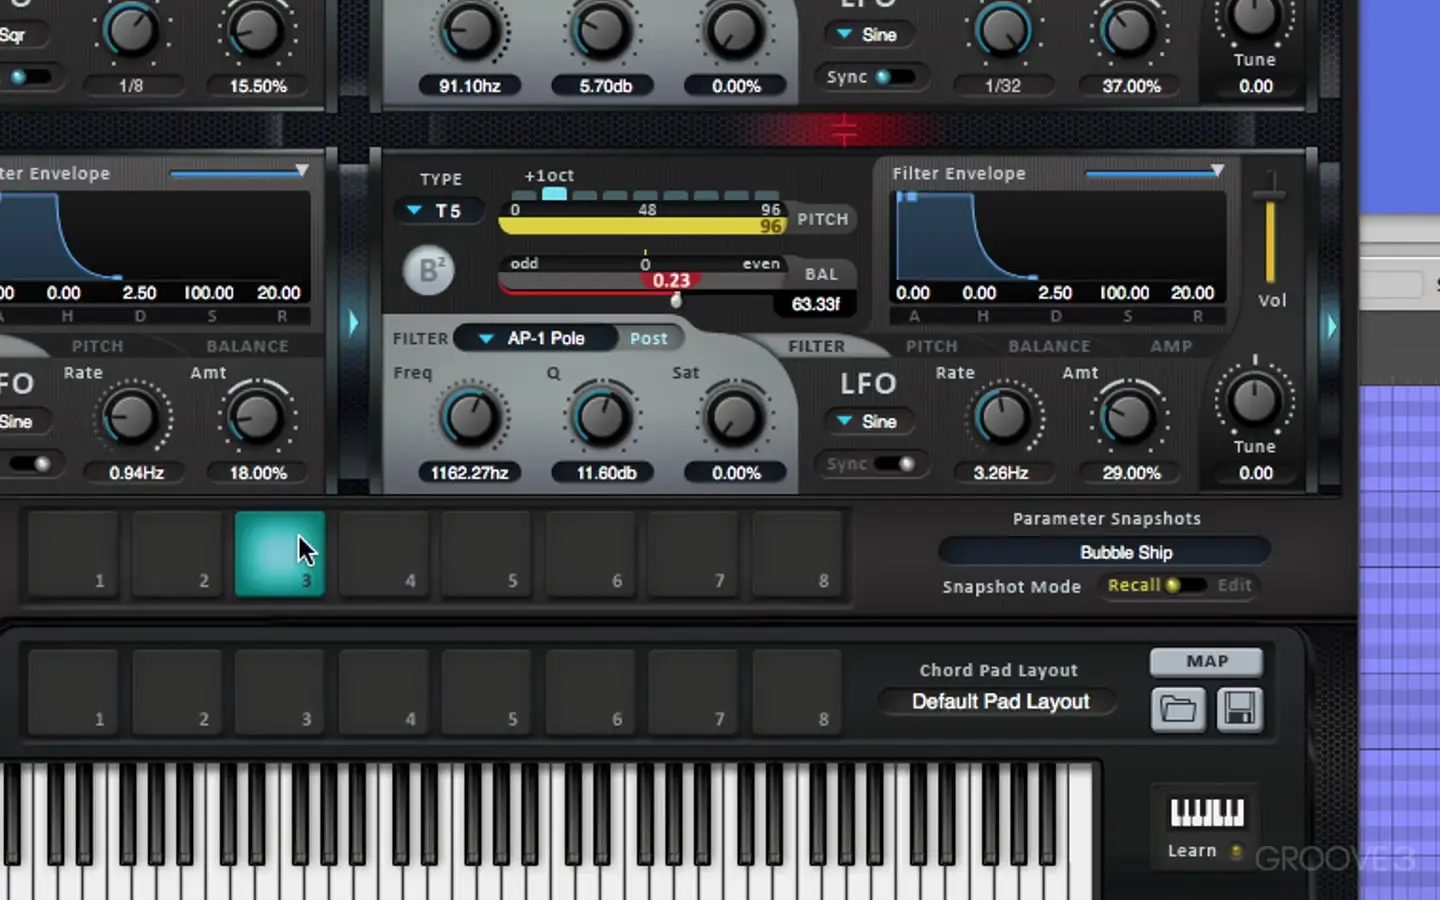Open the Sine waveform dropdown for the LFO

click(868, 421)
